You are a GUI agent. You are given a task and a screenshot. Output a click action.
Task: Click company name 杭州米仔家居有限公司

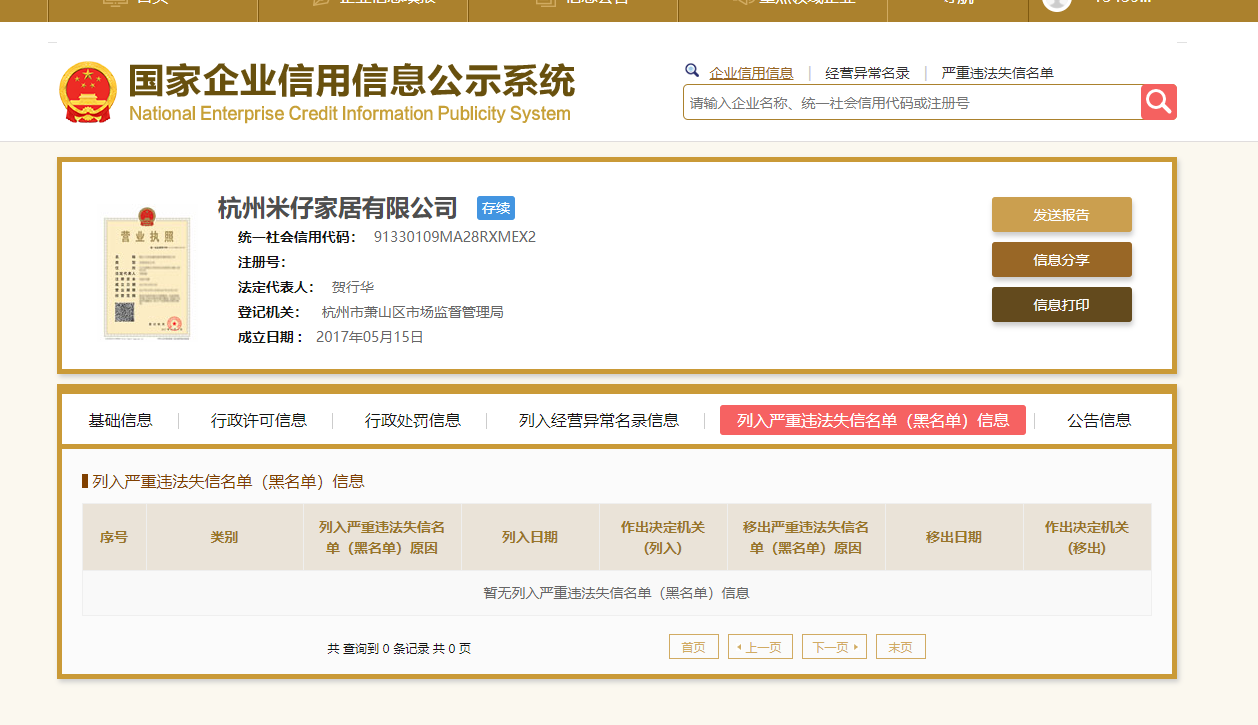click(x=338, y=208)
